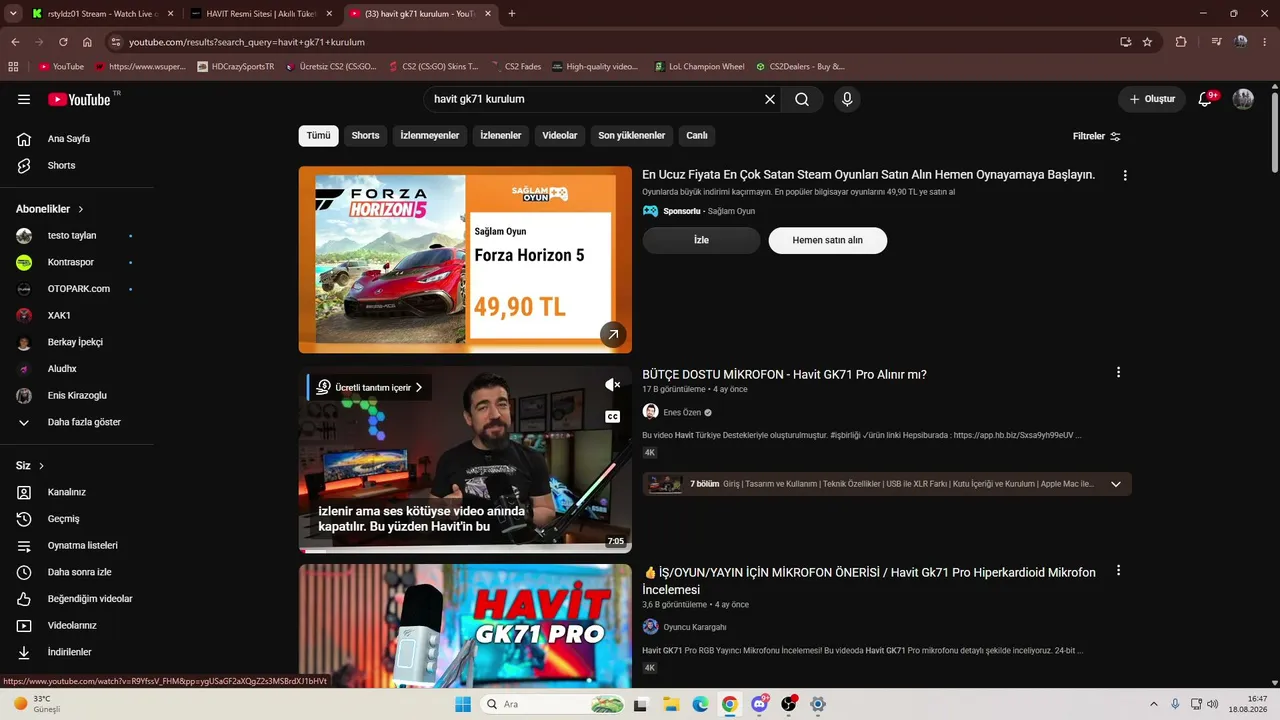Image resolution: width=1280 pixels, height=720 pixels.
Task: Select the İzlenenler filter chip
Action: pyautogui.click(x=501, y=136)
